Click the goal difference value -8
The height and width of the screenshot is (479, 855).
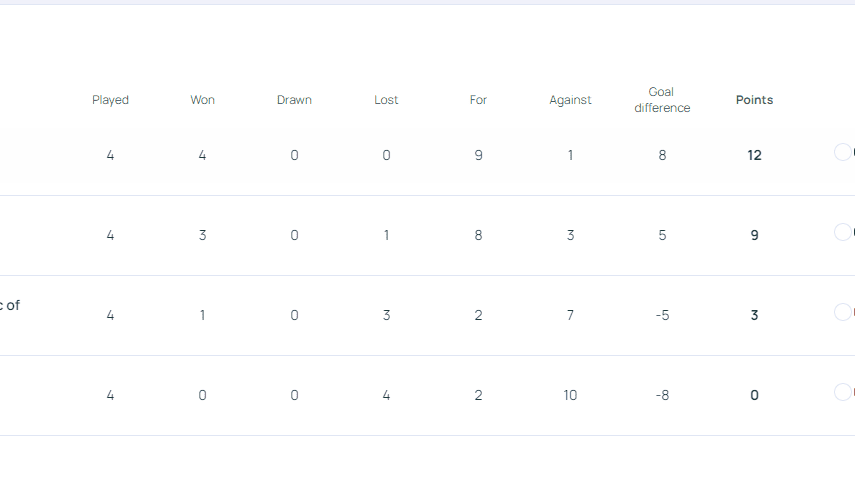(662, 395)
